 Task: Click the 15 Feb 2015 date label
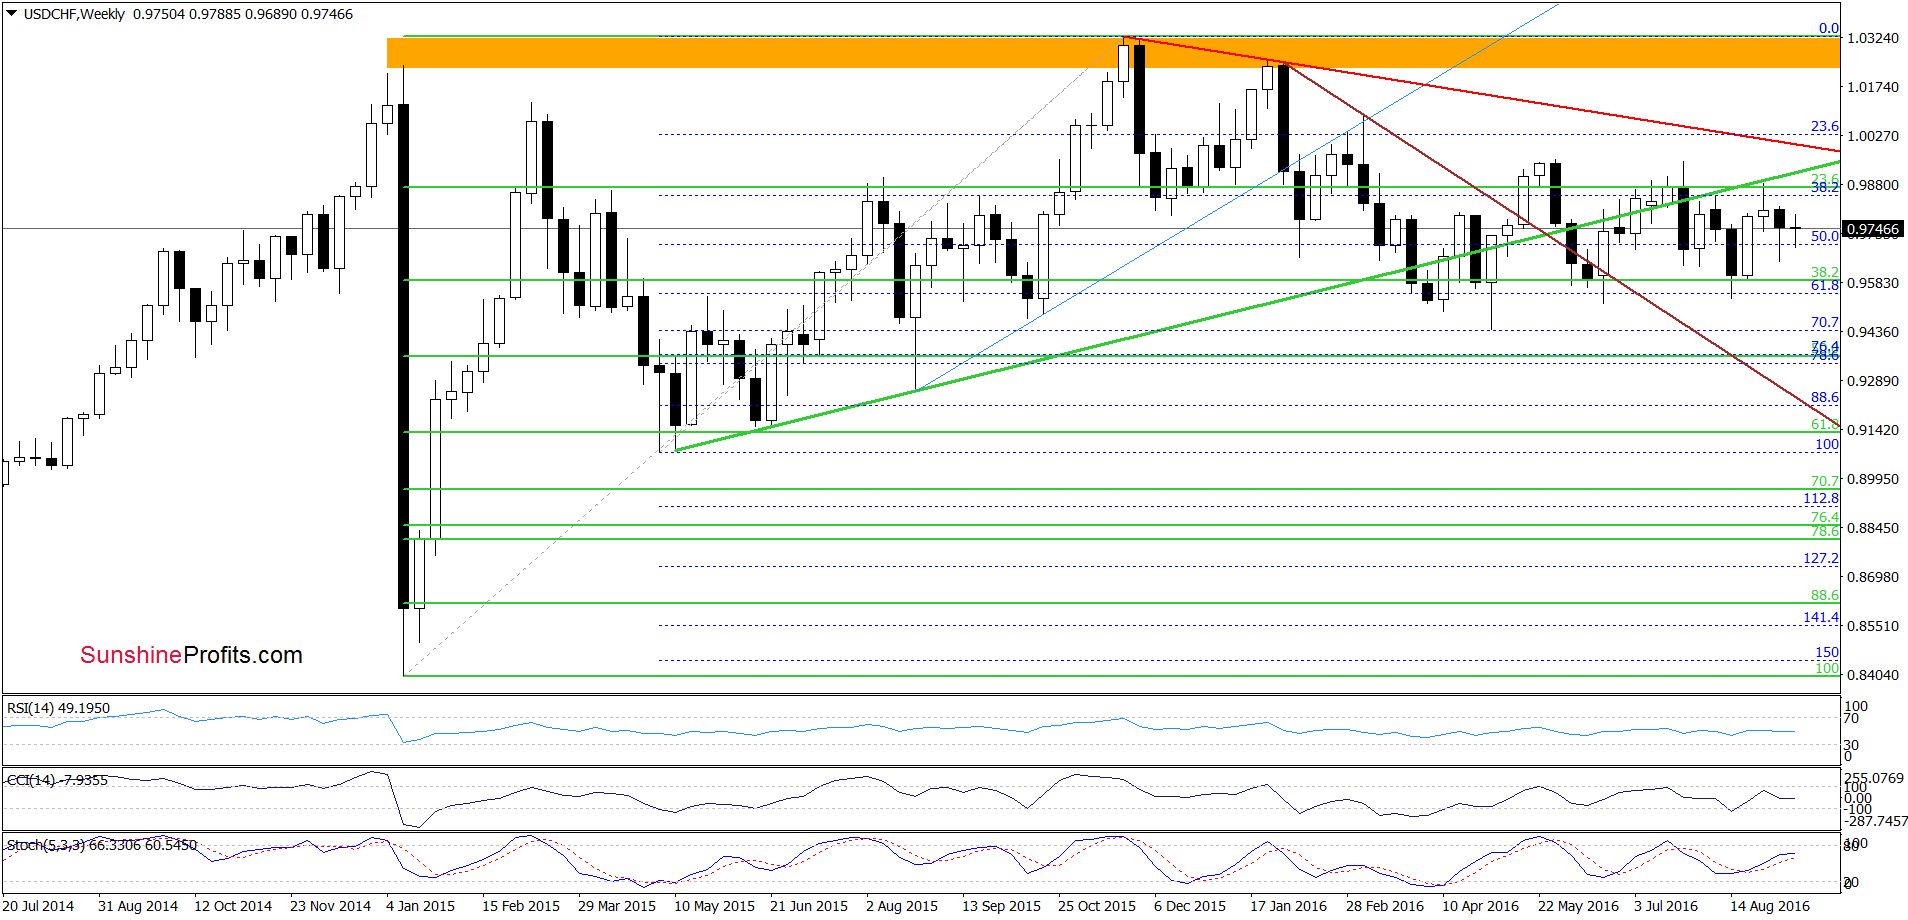520,906
